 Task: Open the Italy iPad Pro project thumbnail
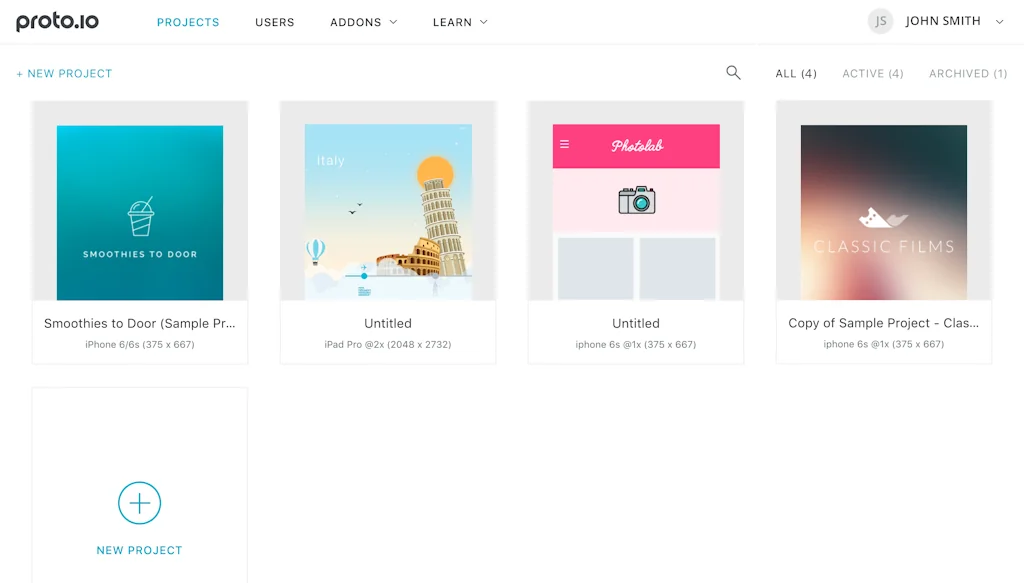click(x=387, y=210)
